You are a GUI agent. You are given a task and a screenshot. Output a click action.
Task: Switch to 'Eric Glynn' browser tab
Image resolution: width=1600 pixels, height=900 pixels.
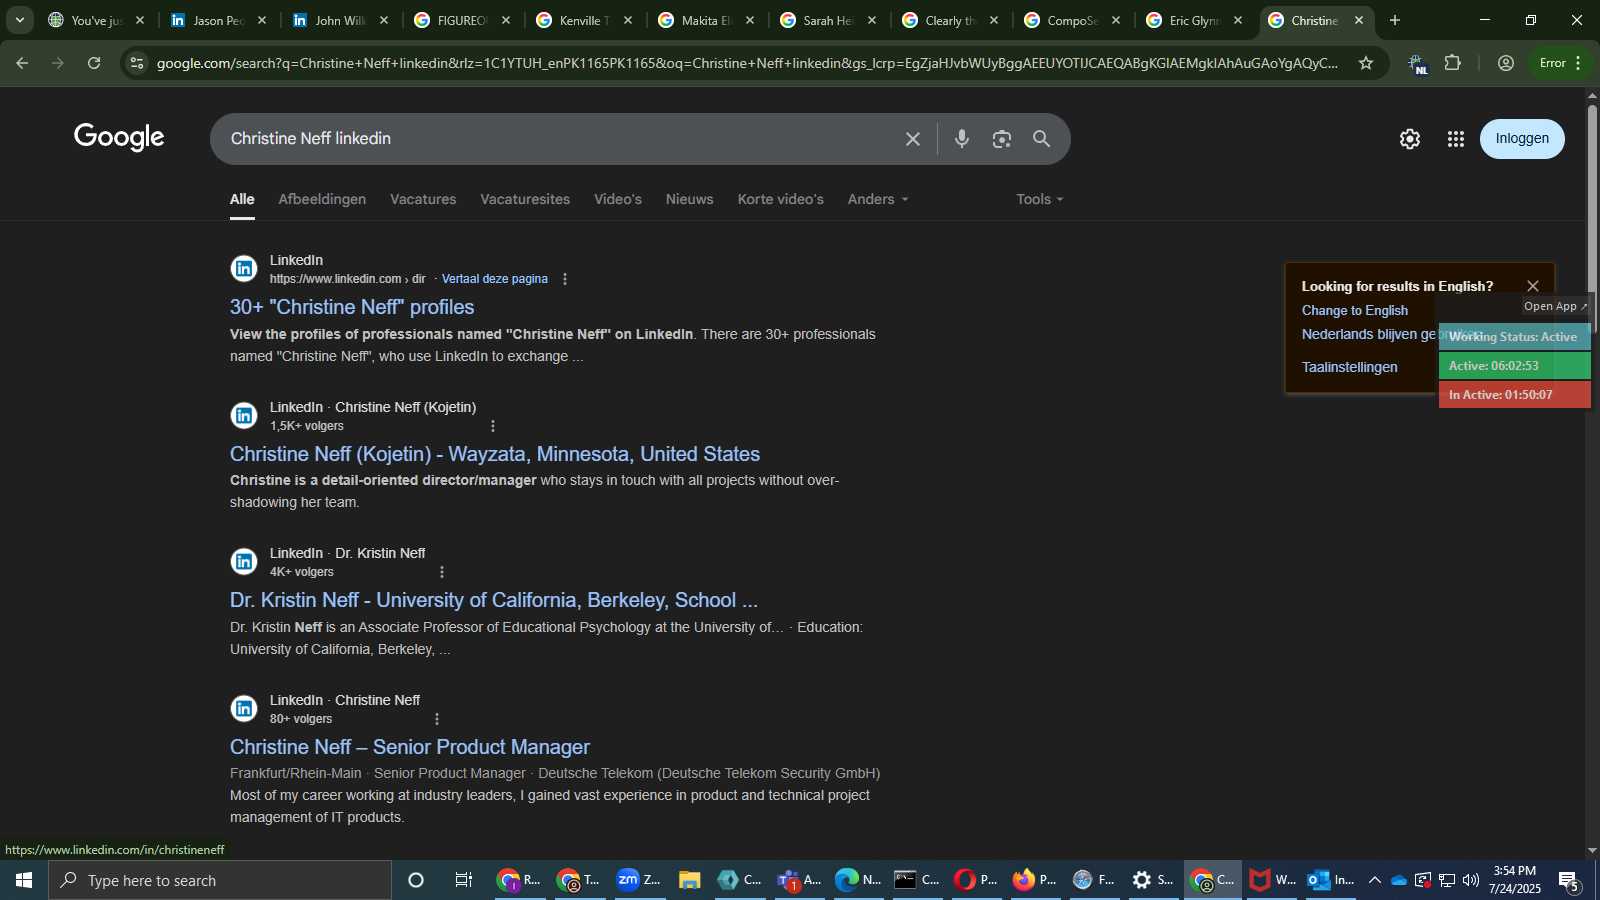(x=1196, y=20)
